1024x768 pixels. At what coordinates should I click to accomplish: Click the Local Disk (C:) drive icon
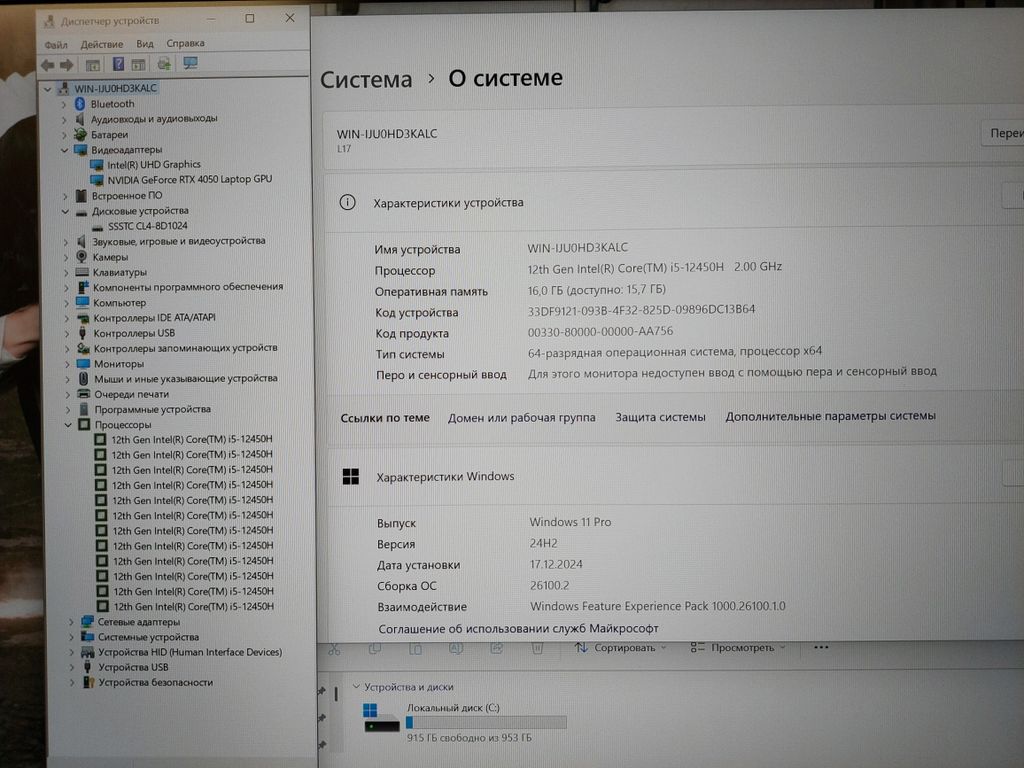point(371,717)
